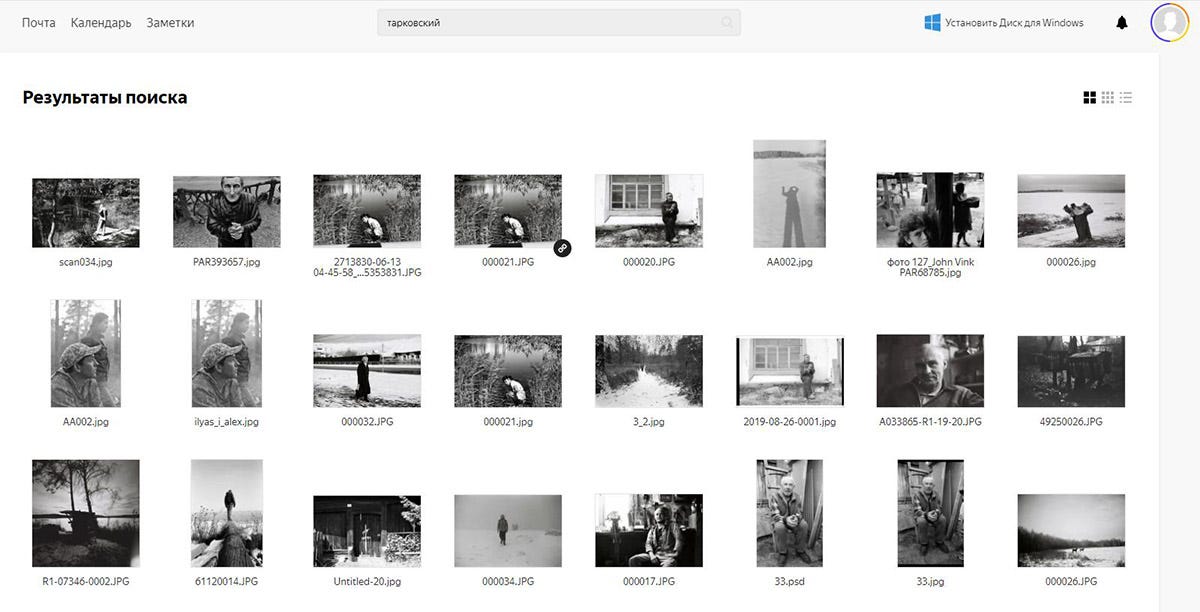Image resolution: width=1200 pixels, height=612 pixels.
Task: Select the Untitled-20.jpg thumbnail
Action: click(367, 532)
